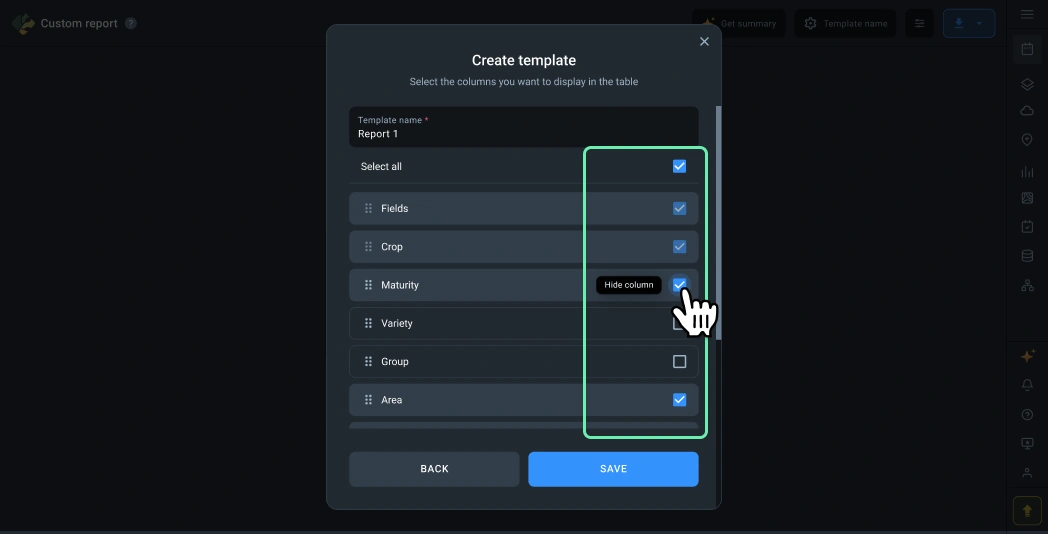Open the layers icon in right sidebar

1027,84
